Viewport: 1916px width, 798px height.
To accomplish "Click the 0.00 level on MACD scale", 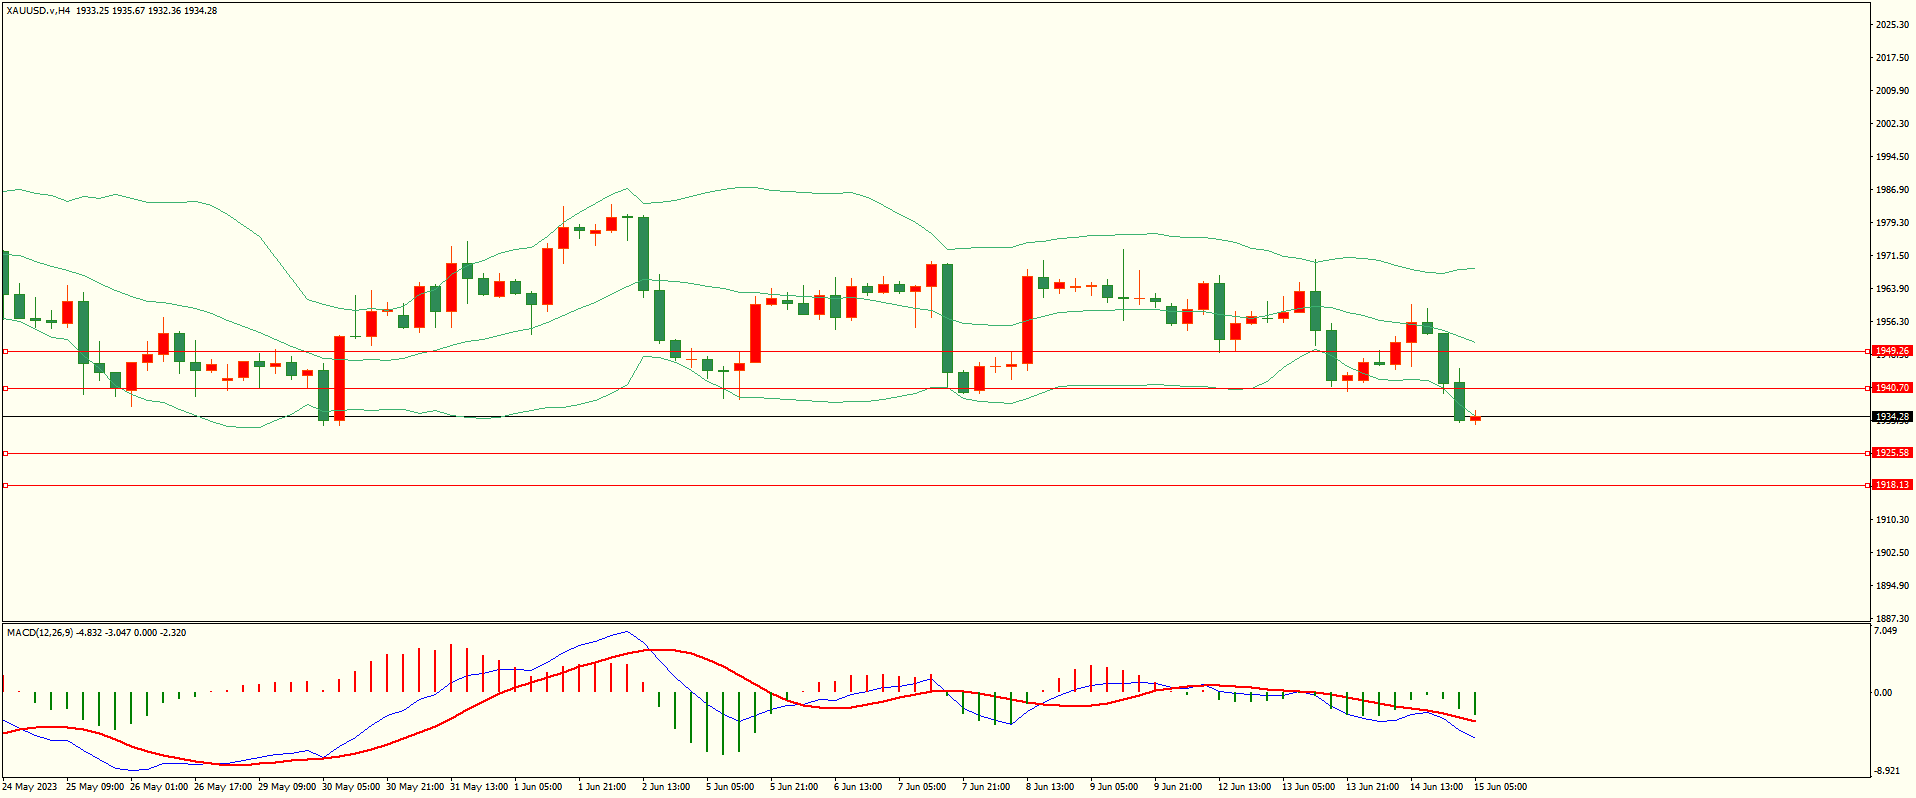I will pos(1883,693).
